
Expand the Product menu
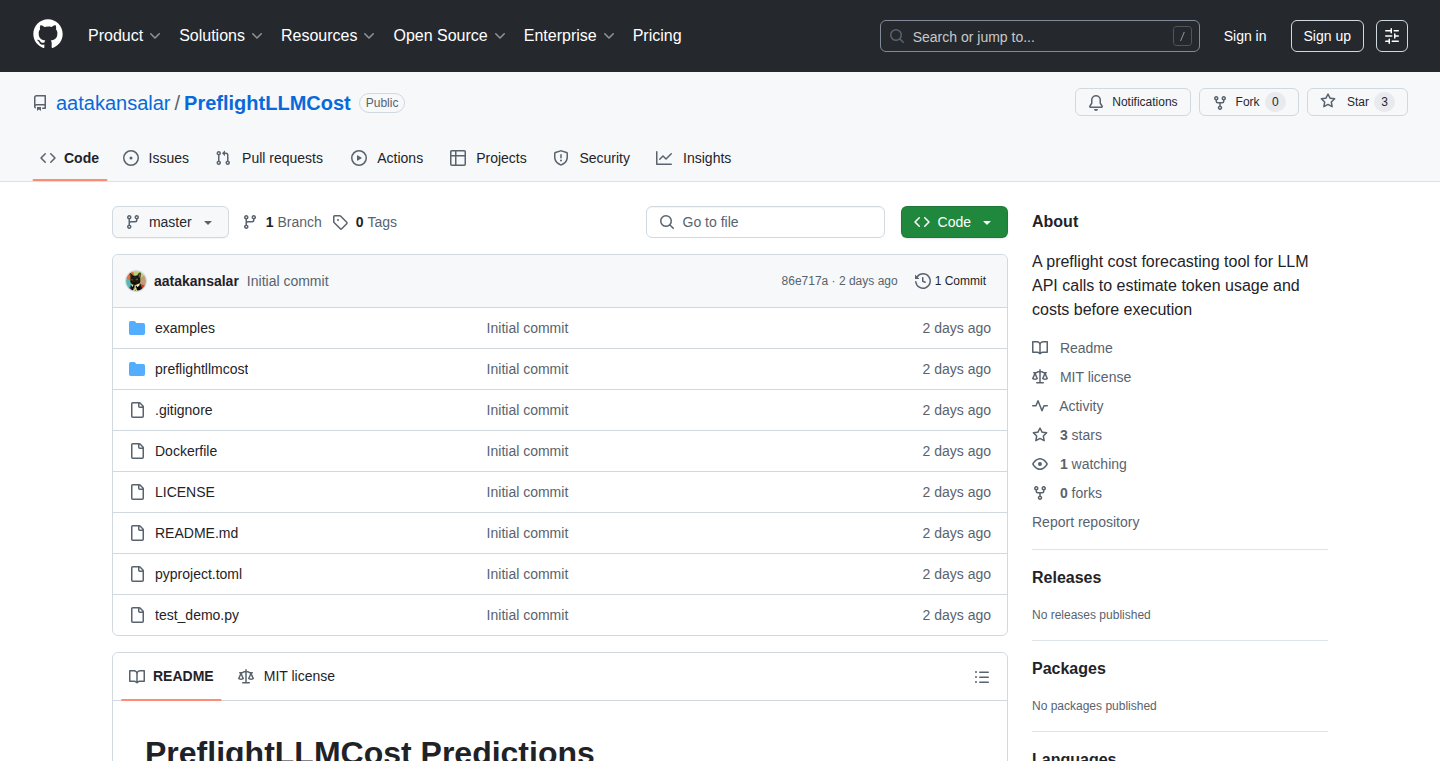click(124, 36)
